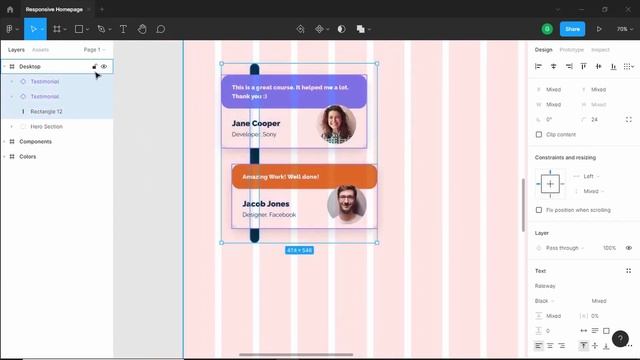
Task: Align selection to bottom
Action: pyautogui.click(x=613, y=66)
